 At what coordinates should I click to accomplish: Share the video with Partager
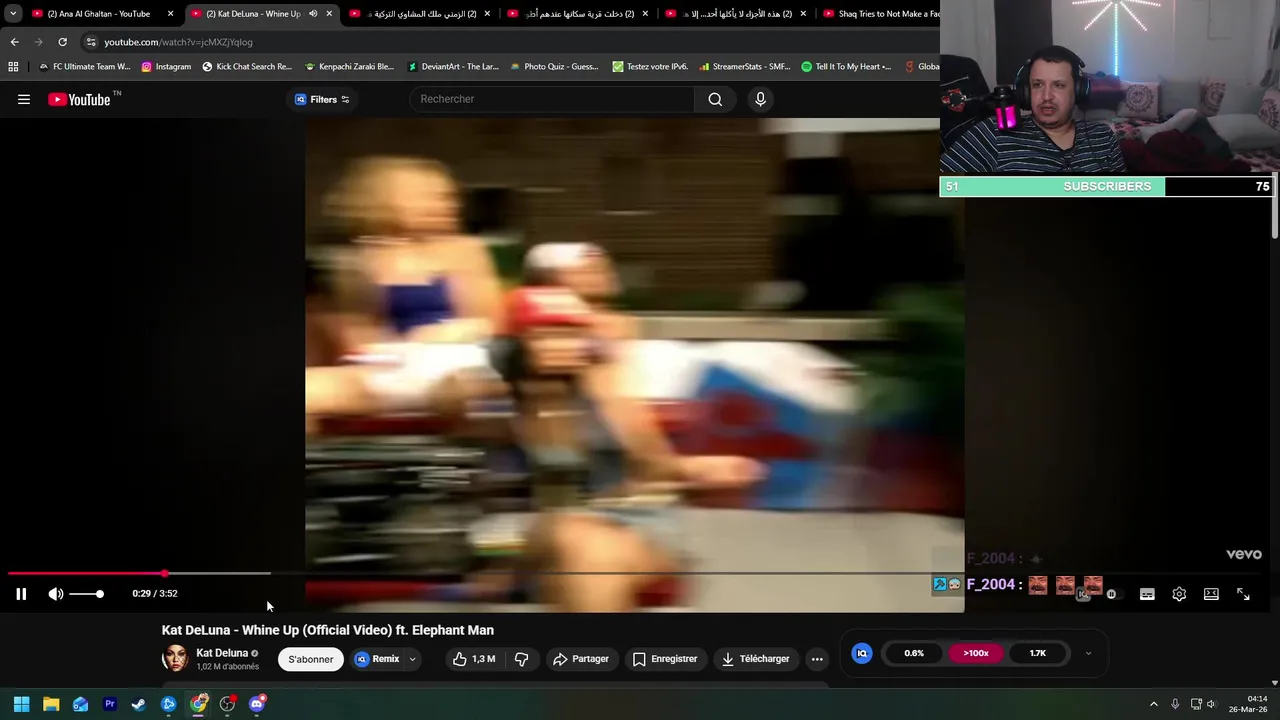581,659
